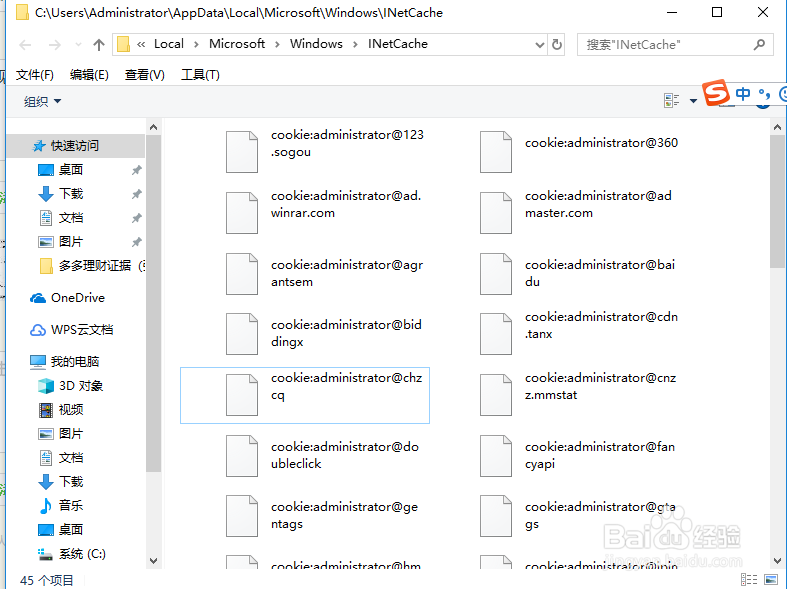Refresh the INetCache folder view
Viewport: 787px width, 589px height.
(557, 45)
